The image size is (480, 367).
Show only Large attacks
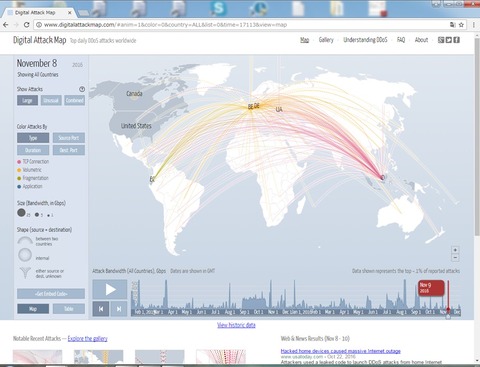[x=27, y=100]
